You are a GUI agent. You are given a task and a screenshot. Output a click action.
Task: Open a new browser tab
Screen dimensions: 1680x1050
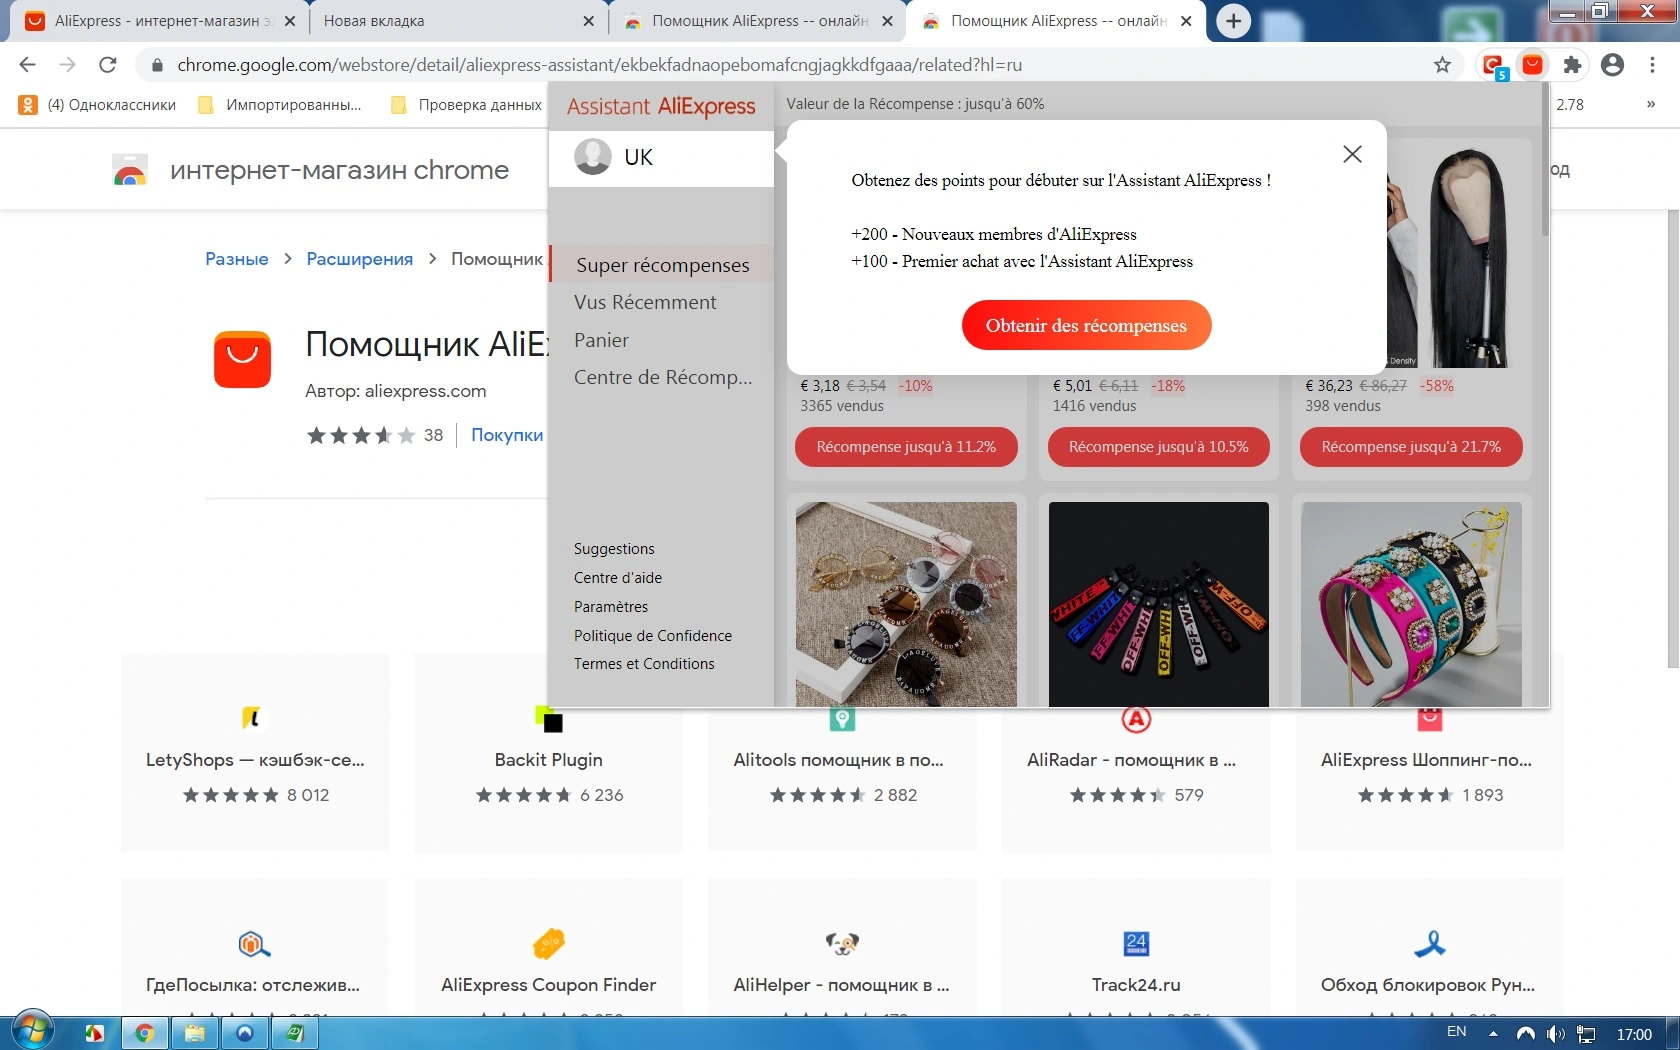click(1234, 21)
